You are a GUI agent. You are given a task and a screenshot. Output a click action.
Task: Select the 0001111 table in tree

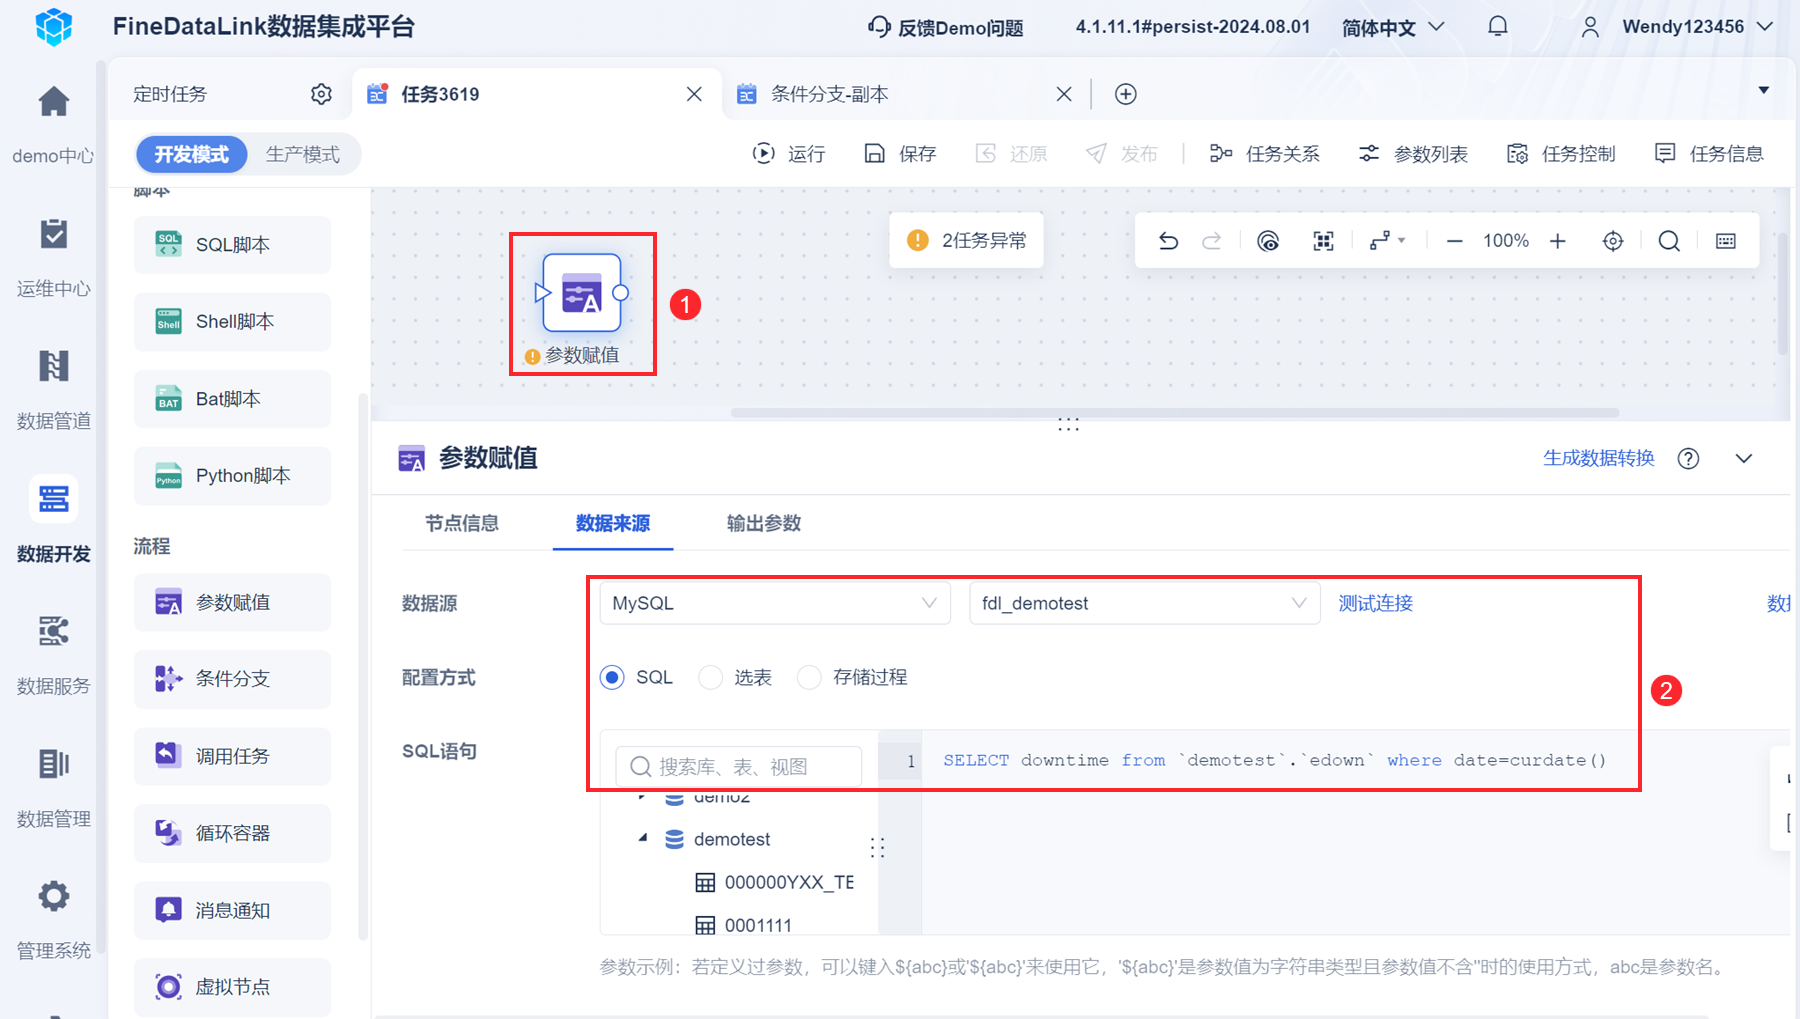point(743,925)
